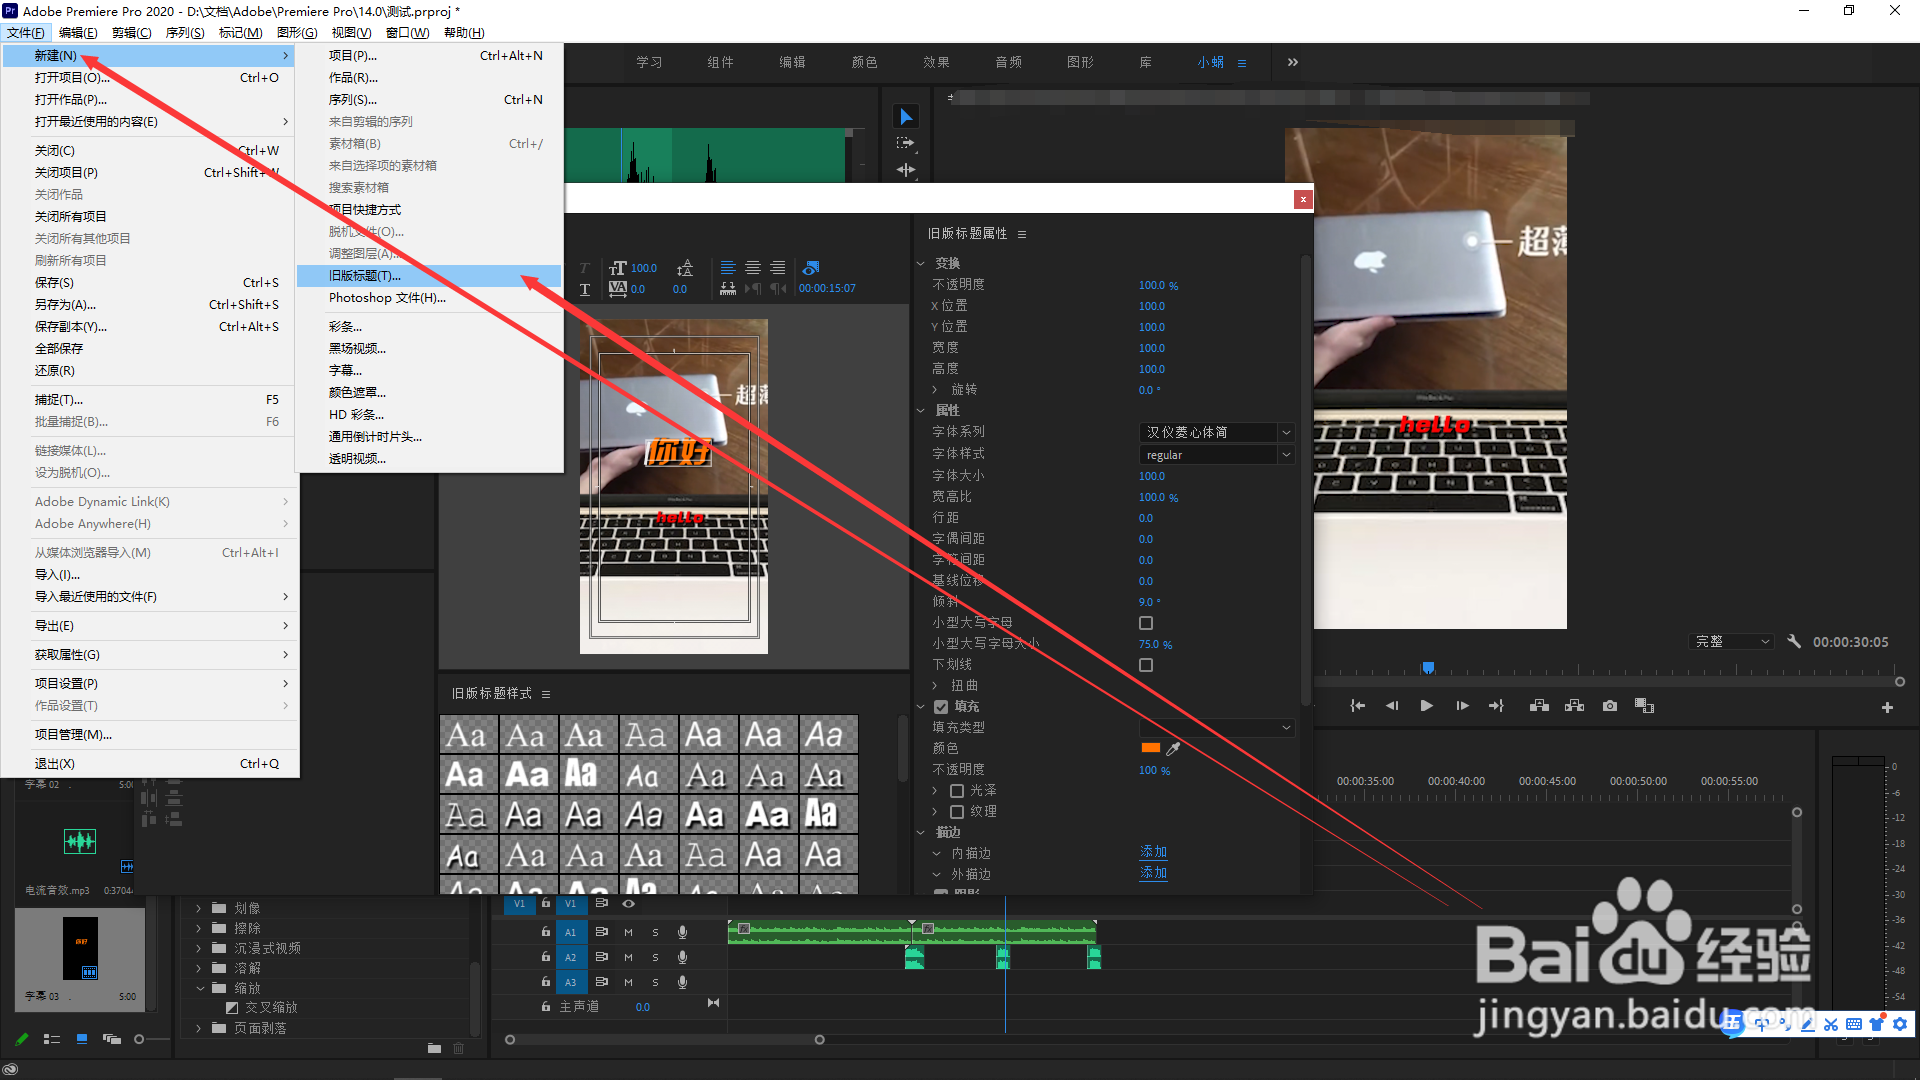Enable the Small Caps checkbox
1920x1080 pixels.
point(1146,623)
